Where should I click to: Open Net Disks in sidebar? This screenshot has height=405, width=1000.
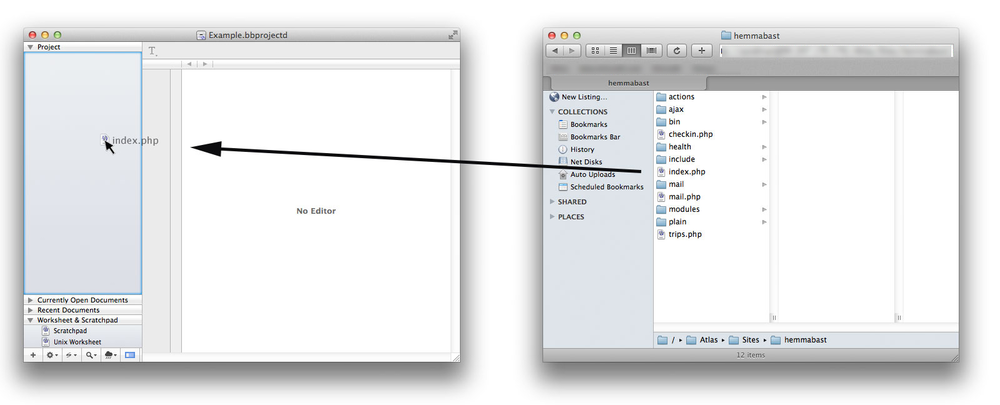pos(580,162)
